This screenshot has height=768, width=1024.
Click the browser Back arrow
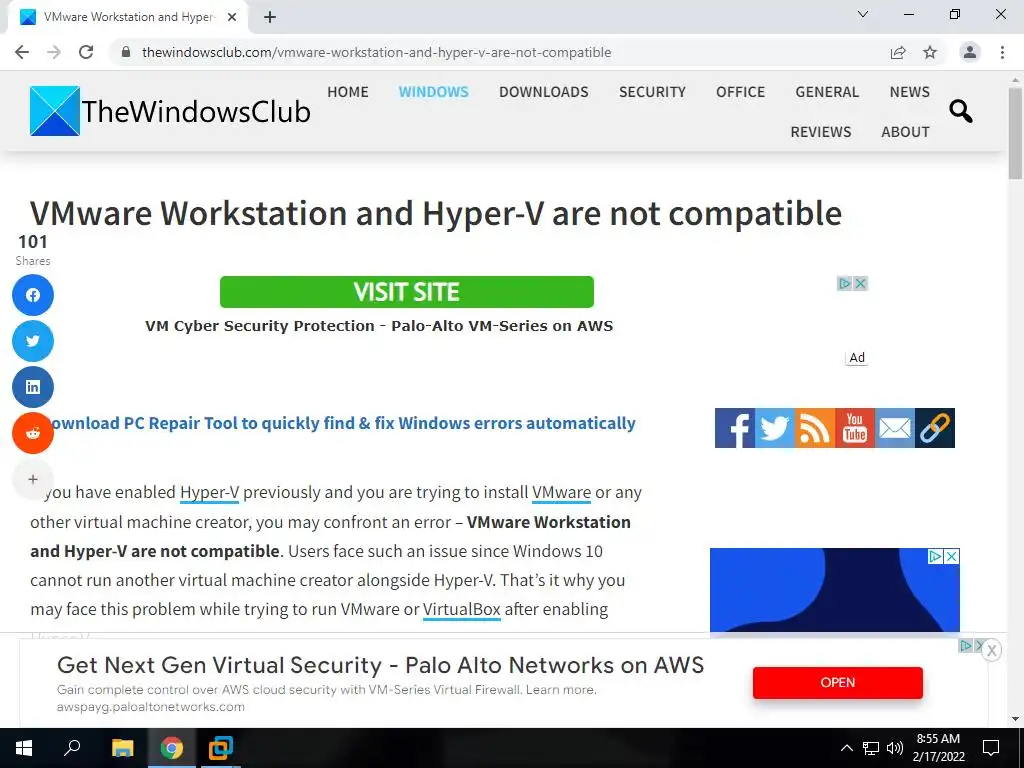coord(22,52)
